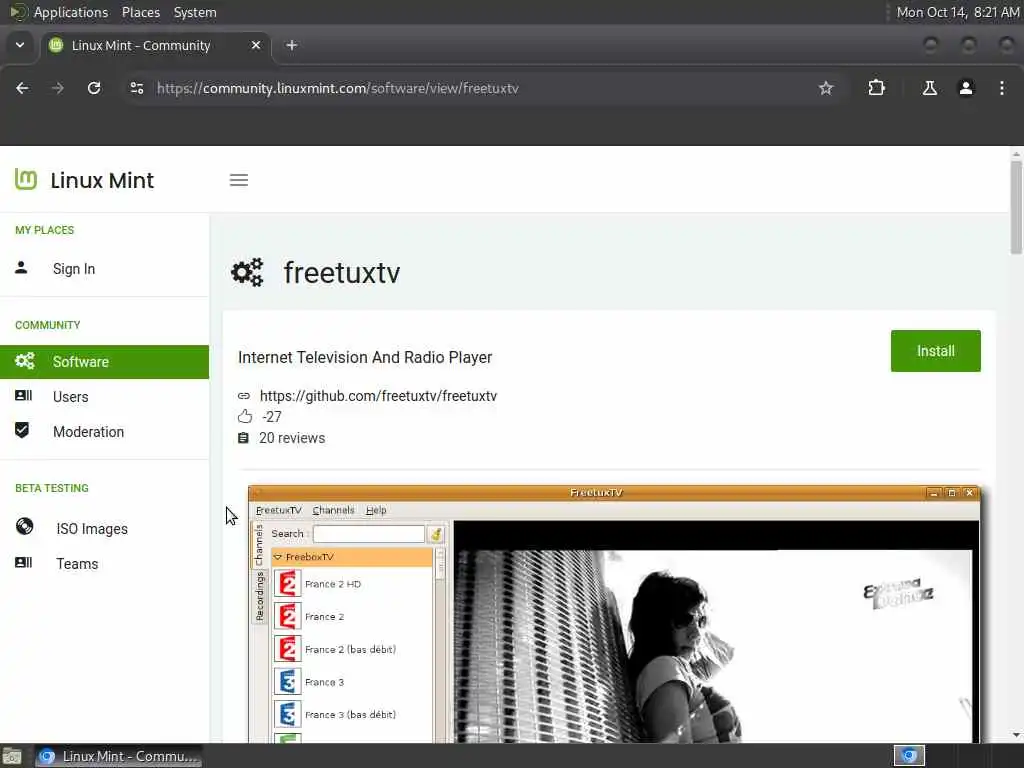This screenshot has width=1024, height=768.
Task: Click the Users sidebar icon
Action: [24, 396]
